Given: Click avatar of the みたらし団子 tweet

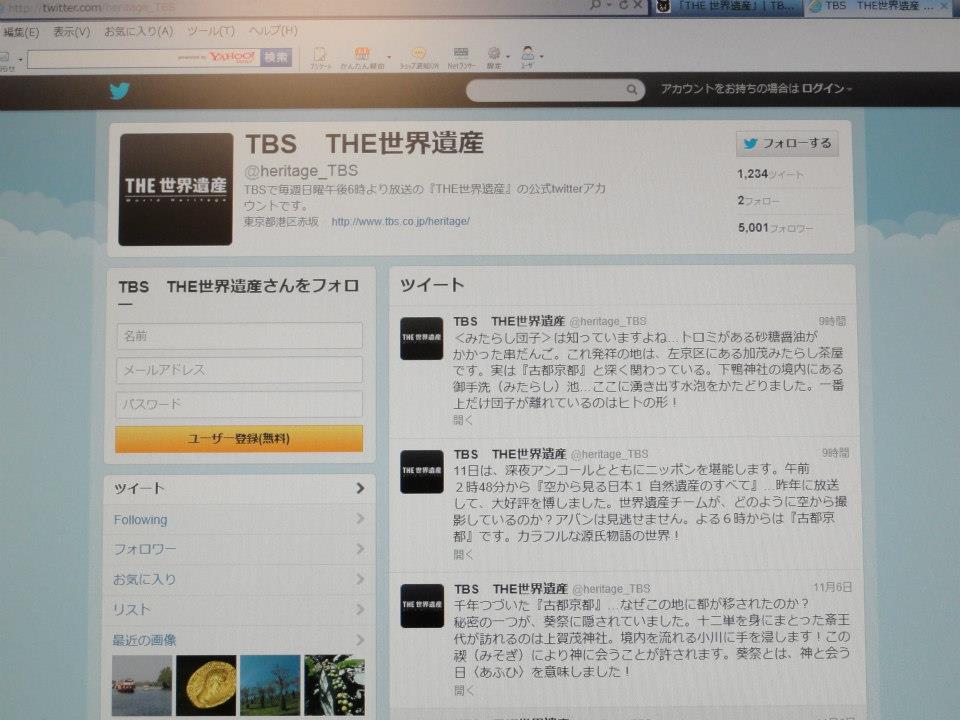Looking at the screenshot, I should pyautogui.click(x=421, y=338).
